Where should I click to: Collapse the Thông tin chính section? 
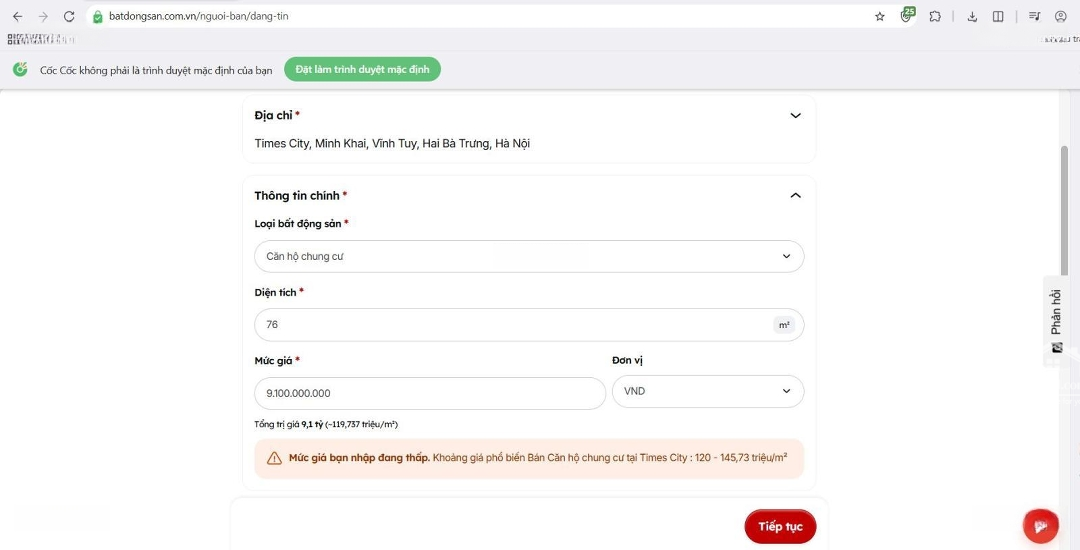point(795,196)
